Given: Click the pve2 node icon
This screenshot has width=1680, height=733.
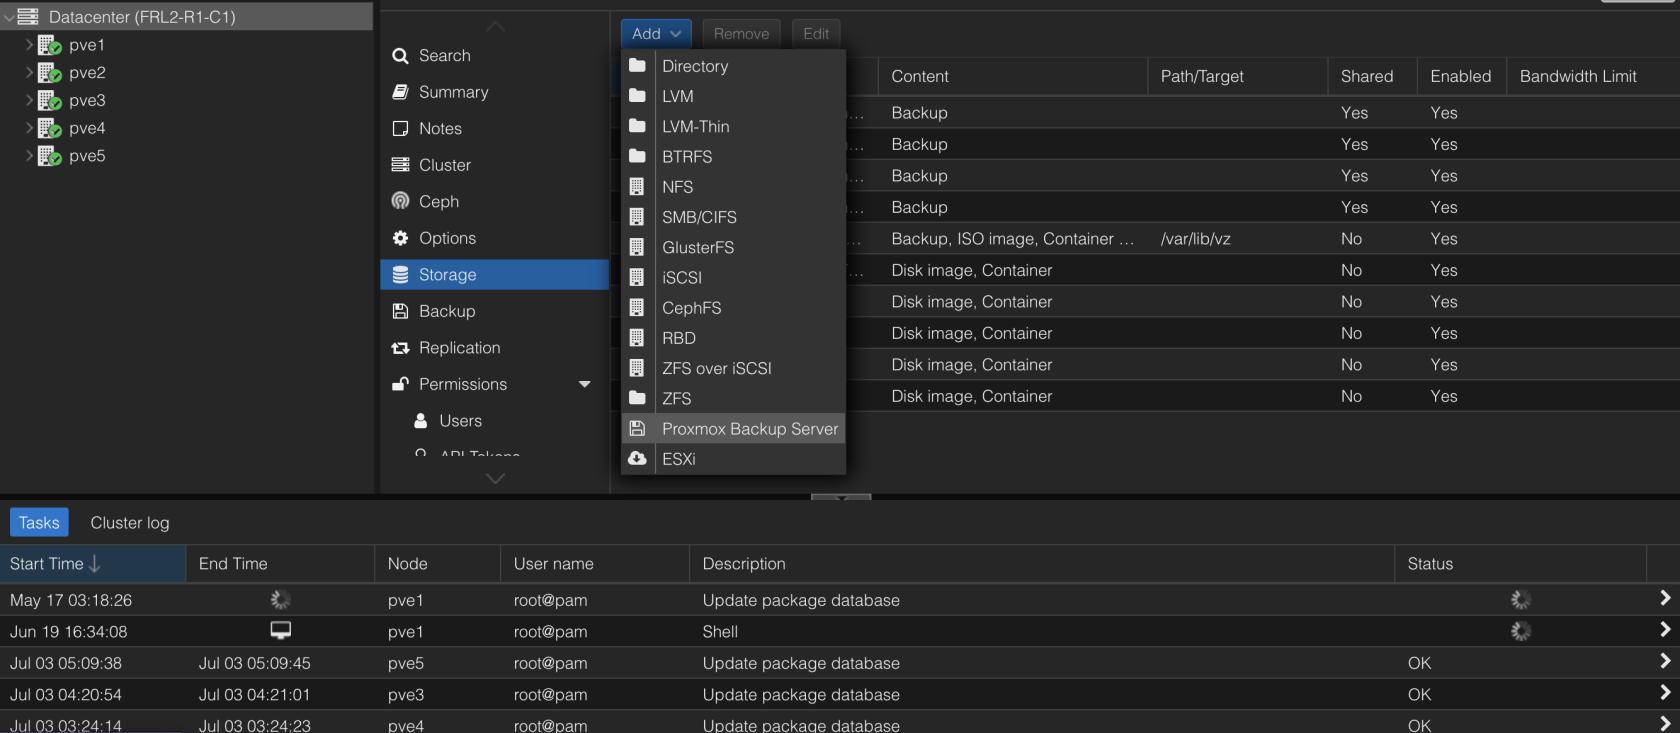Looking at the screenshot, I should point(50,73).
